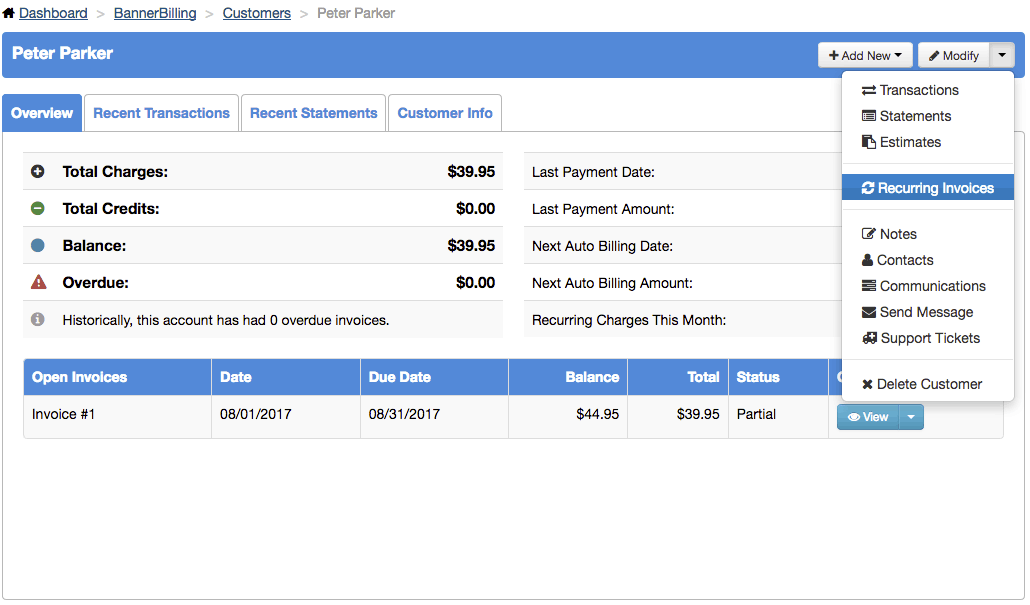Click the Send Message keyboard icon
Image resolution: width=1030 pixels, height=605 pixels.
[x=868, y=312]
